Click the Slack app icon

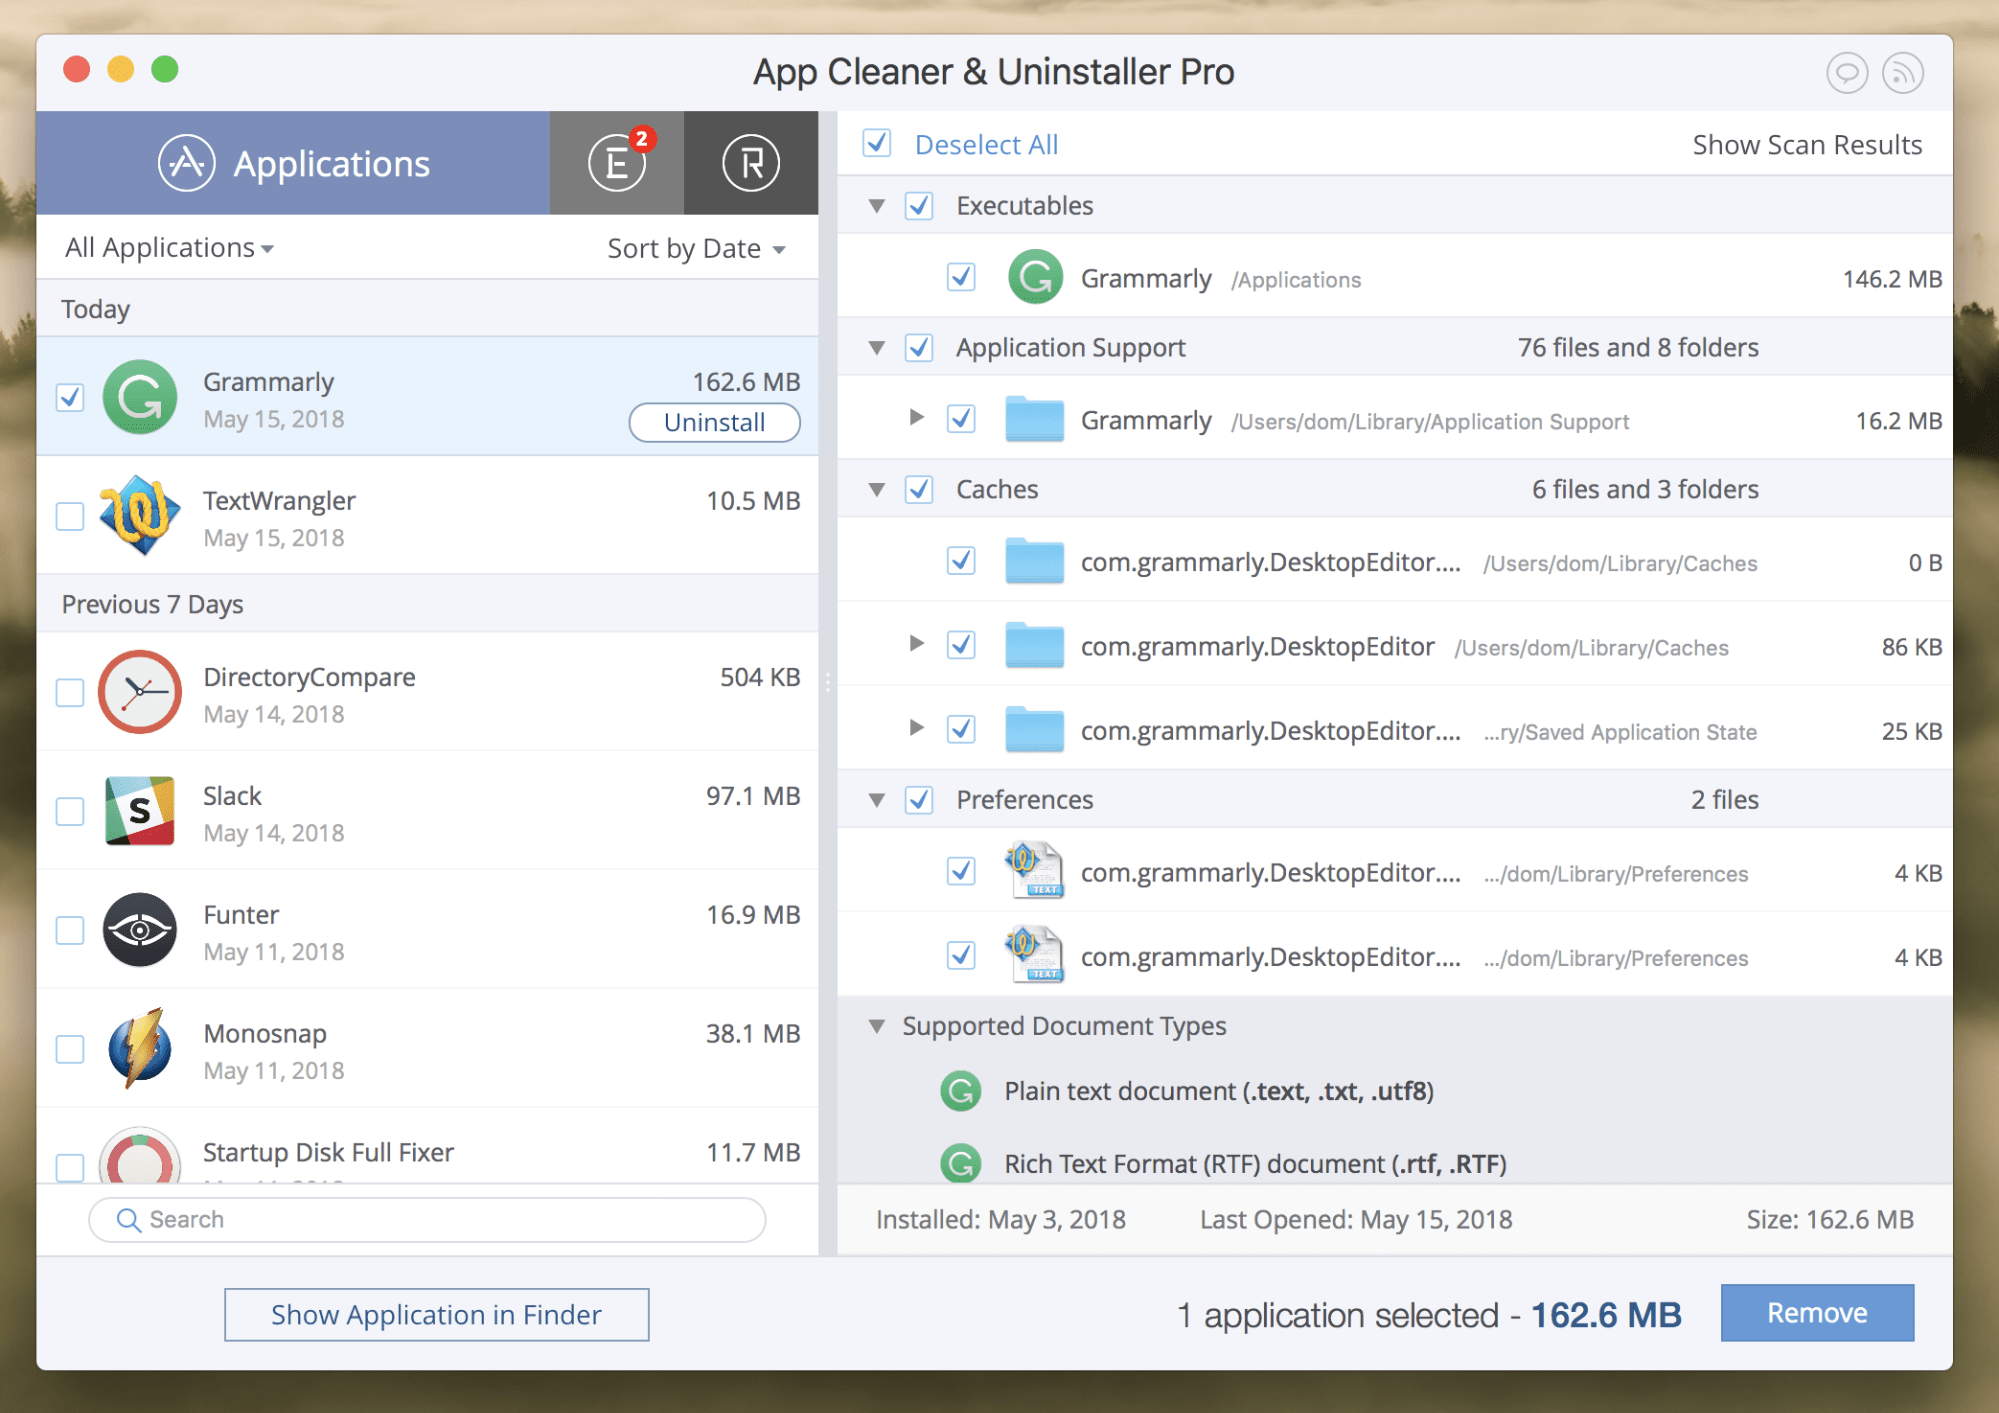coord(140,811)
